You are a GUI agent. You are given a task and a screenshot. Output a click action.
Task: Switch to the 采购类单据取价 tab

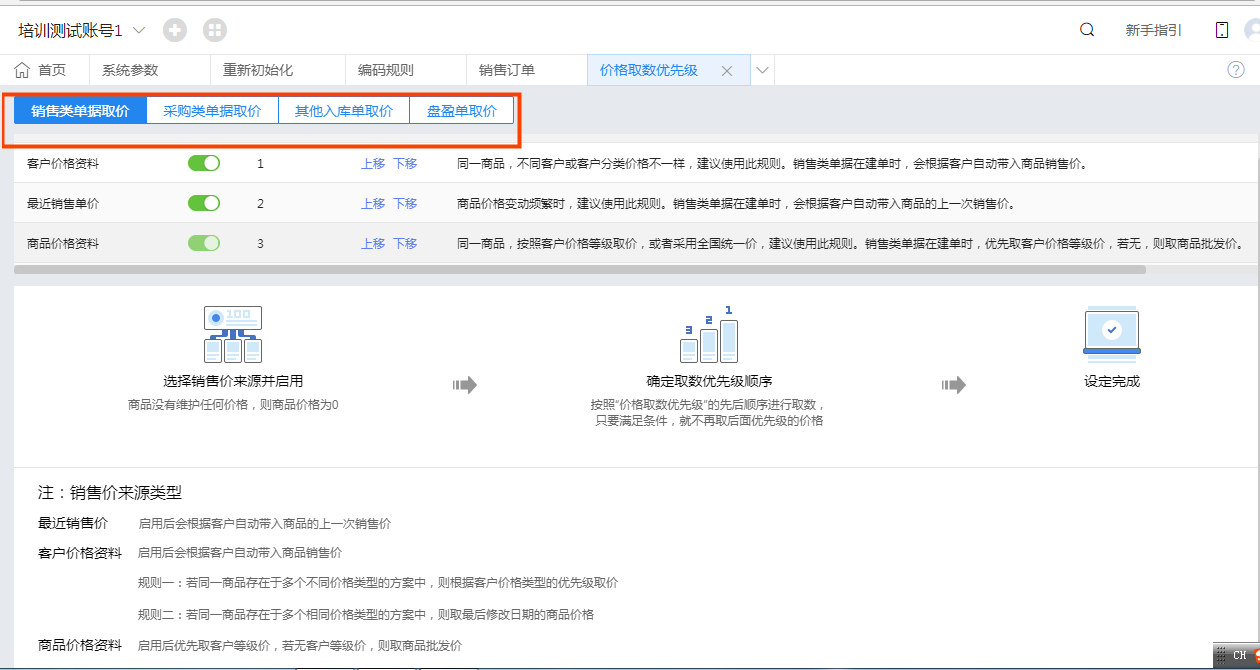(212, 111)
